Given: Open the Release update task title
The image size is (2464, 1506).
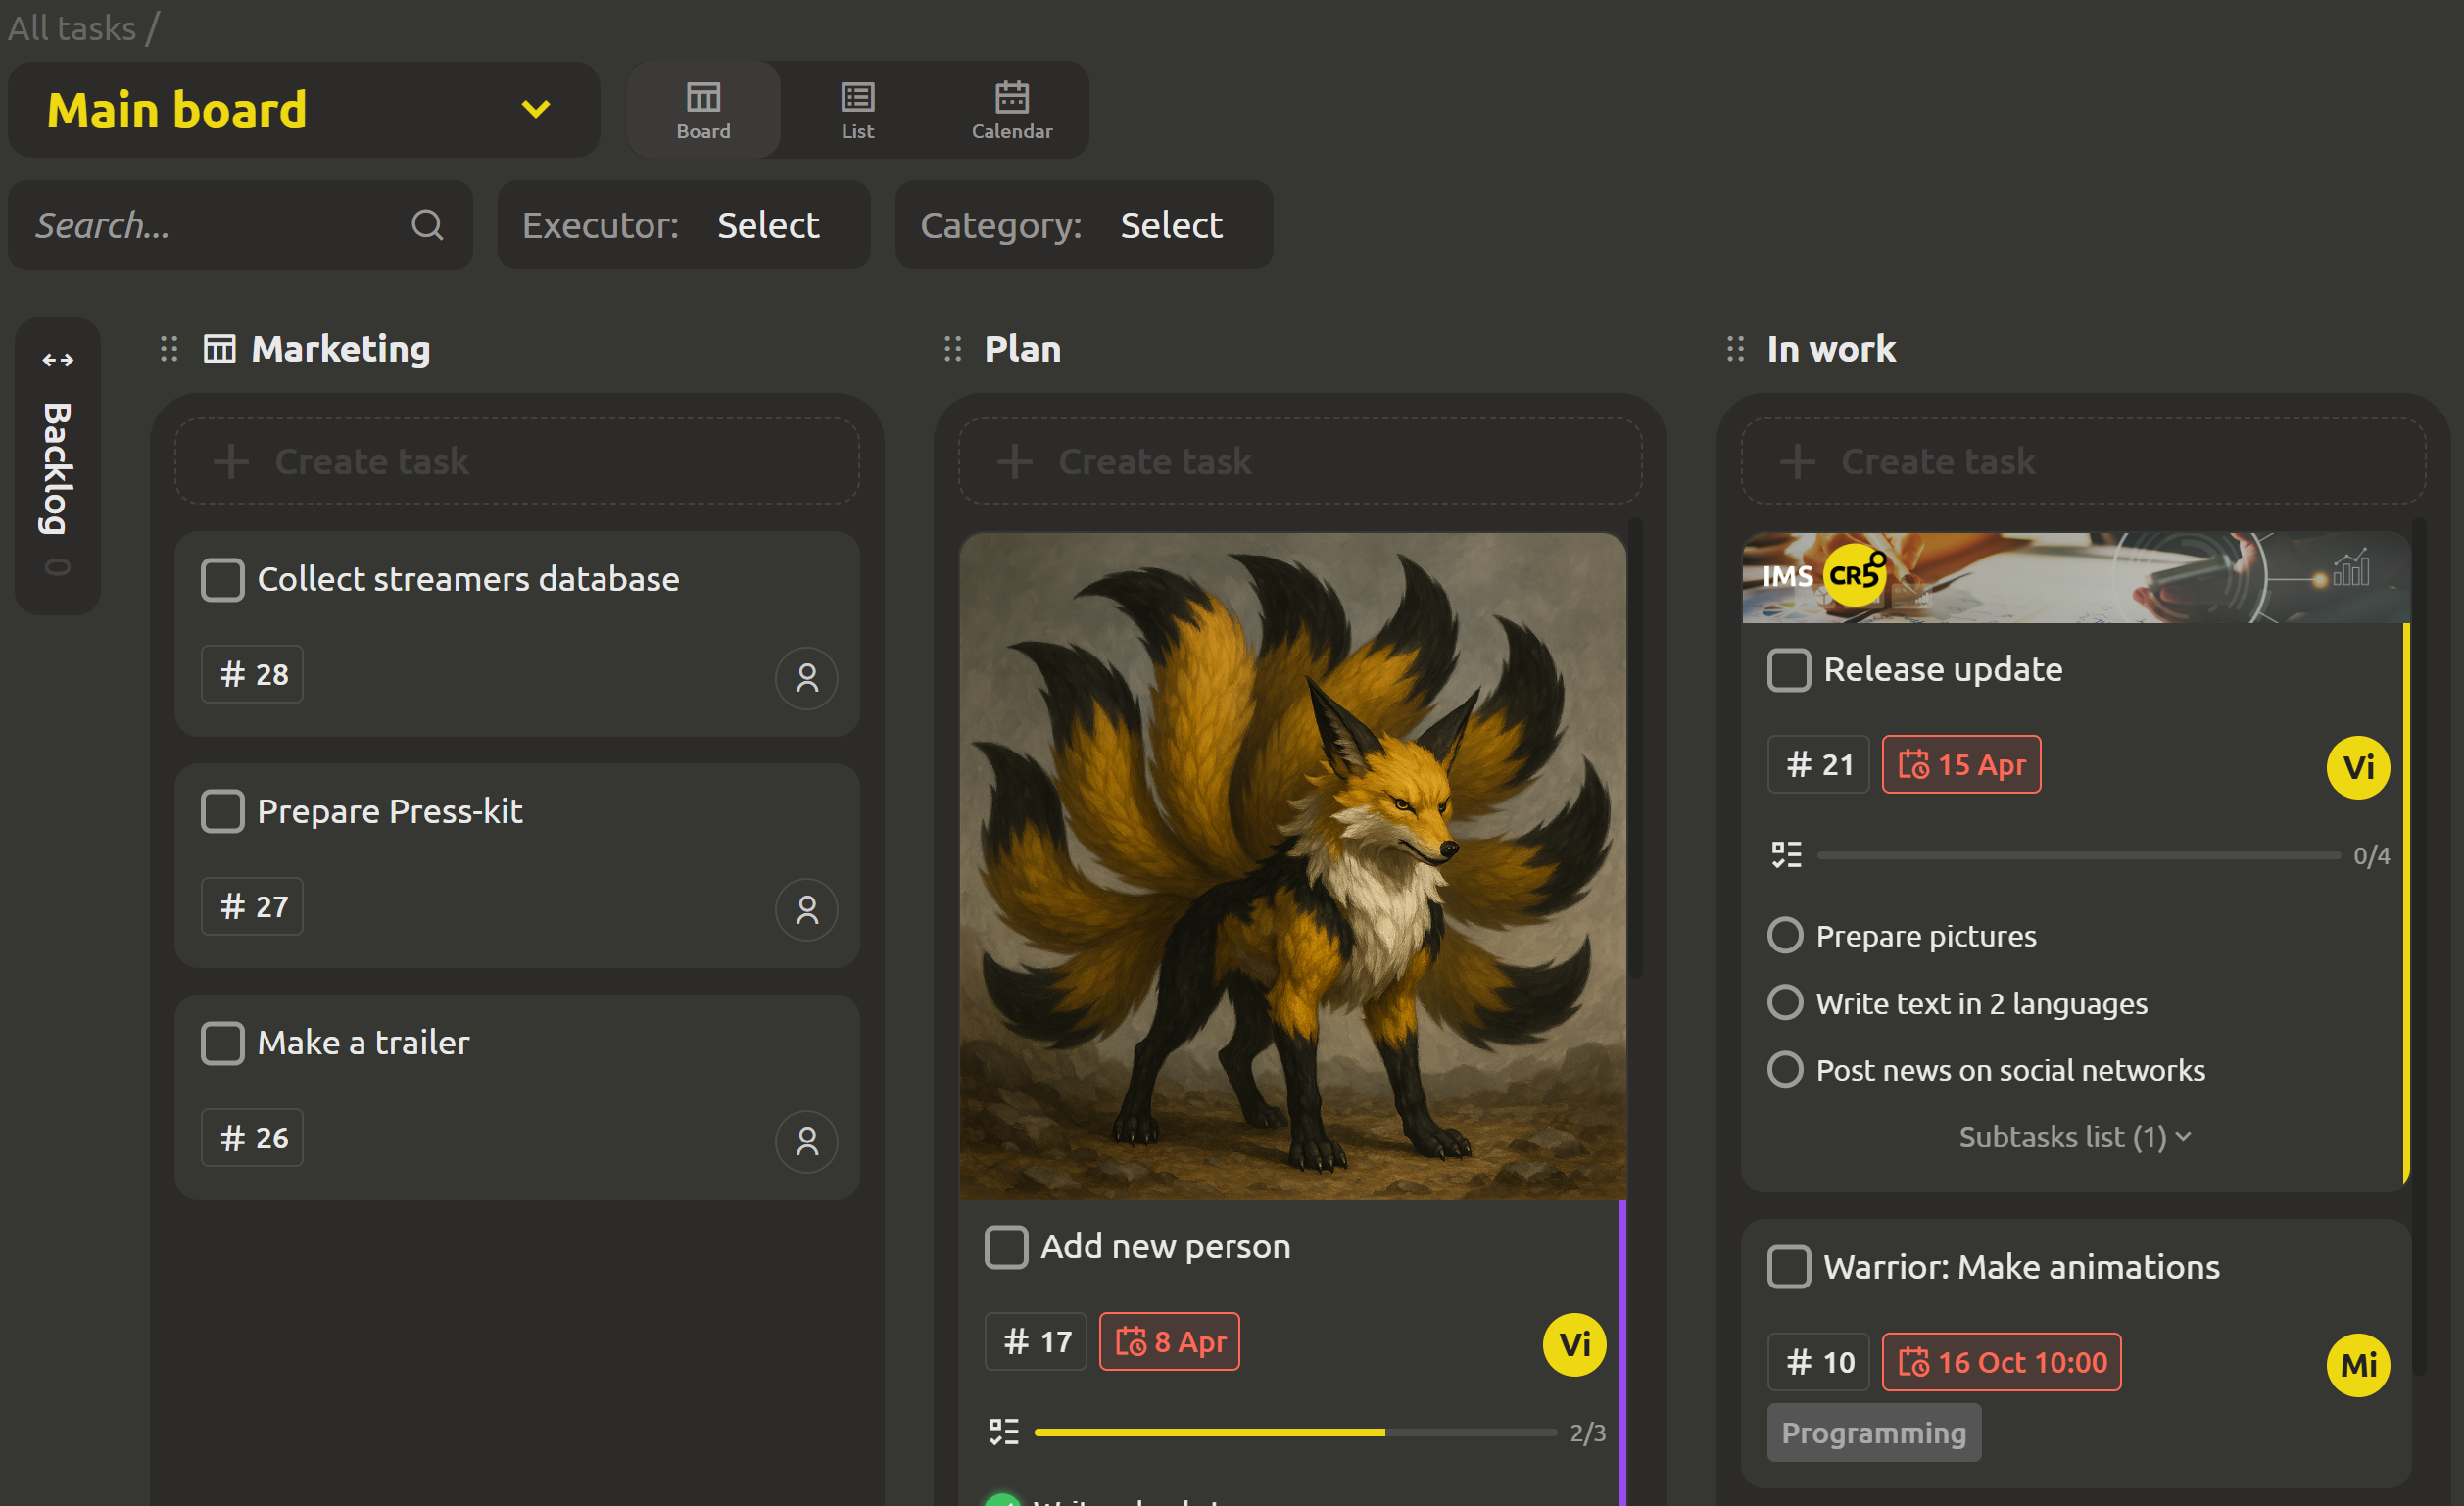Looking at the screenshot, I should point(1943,670).
